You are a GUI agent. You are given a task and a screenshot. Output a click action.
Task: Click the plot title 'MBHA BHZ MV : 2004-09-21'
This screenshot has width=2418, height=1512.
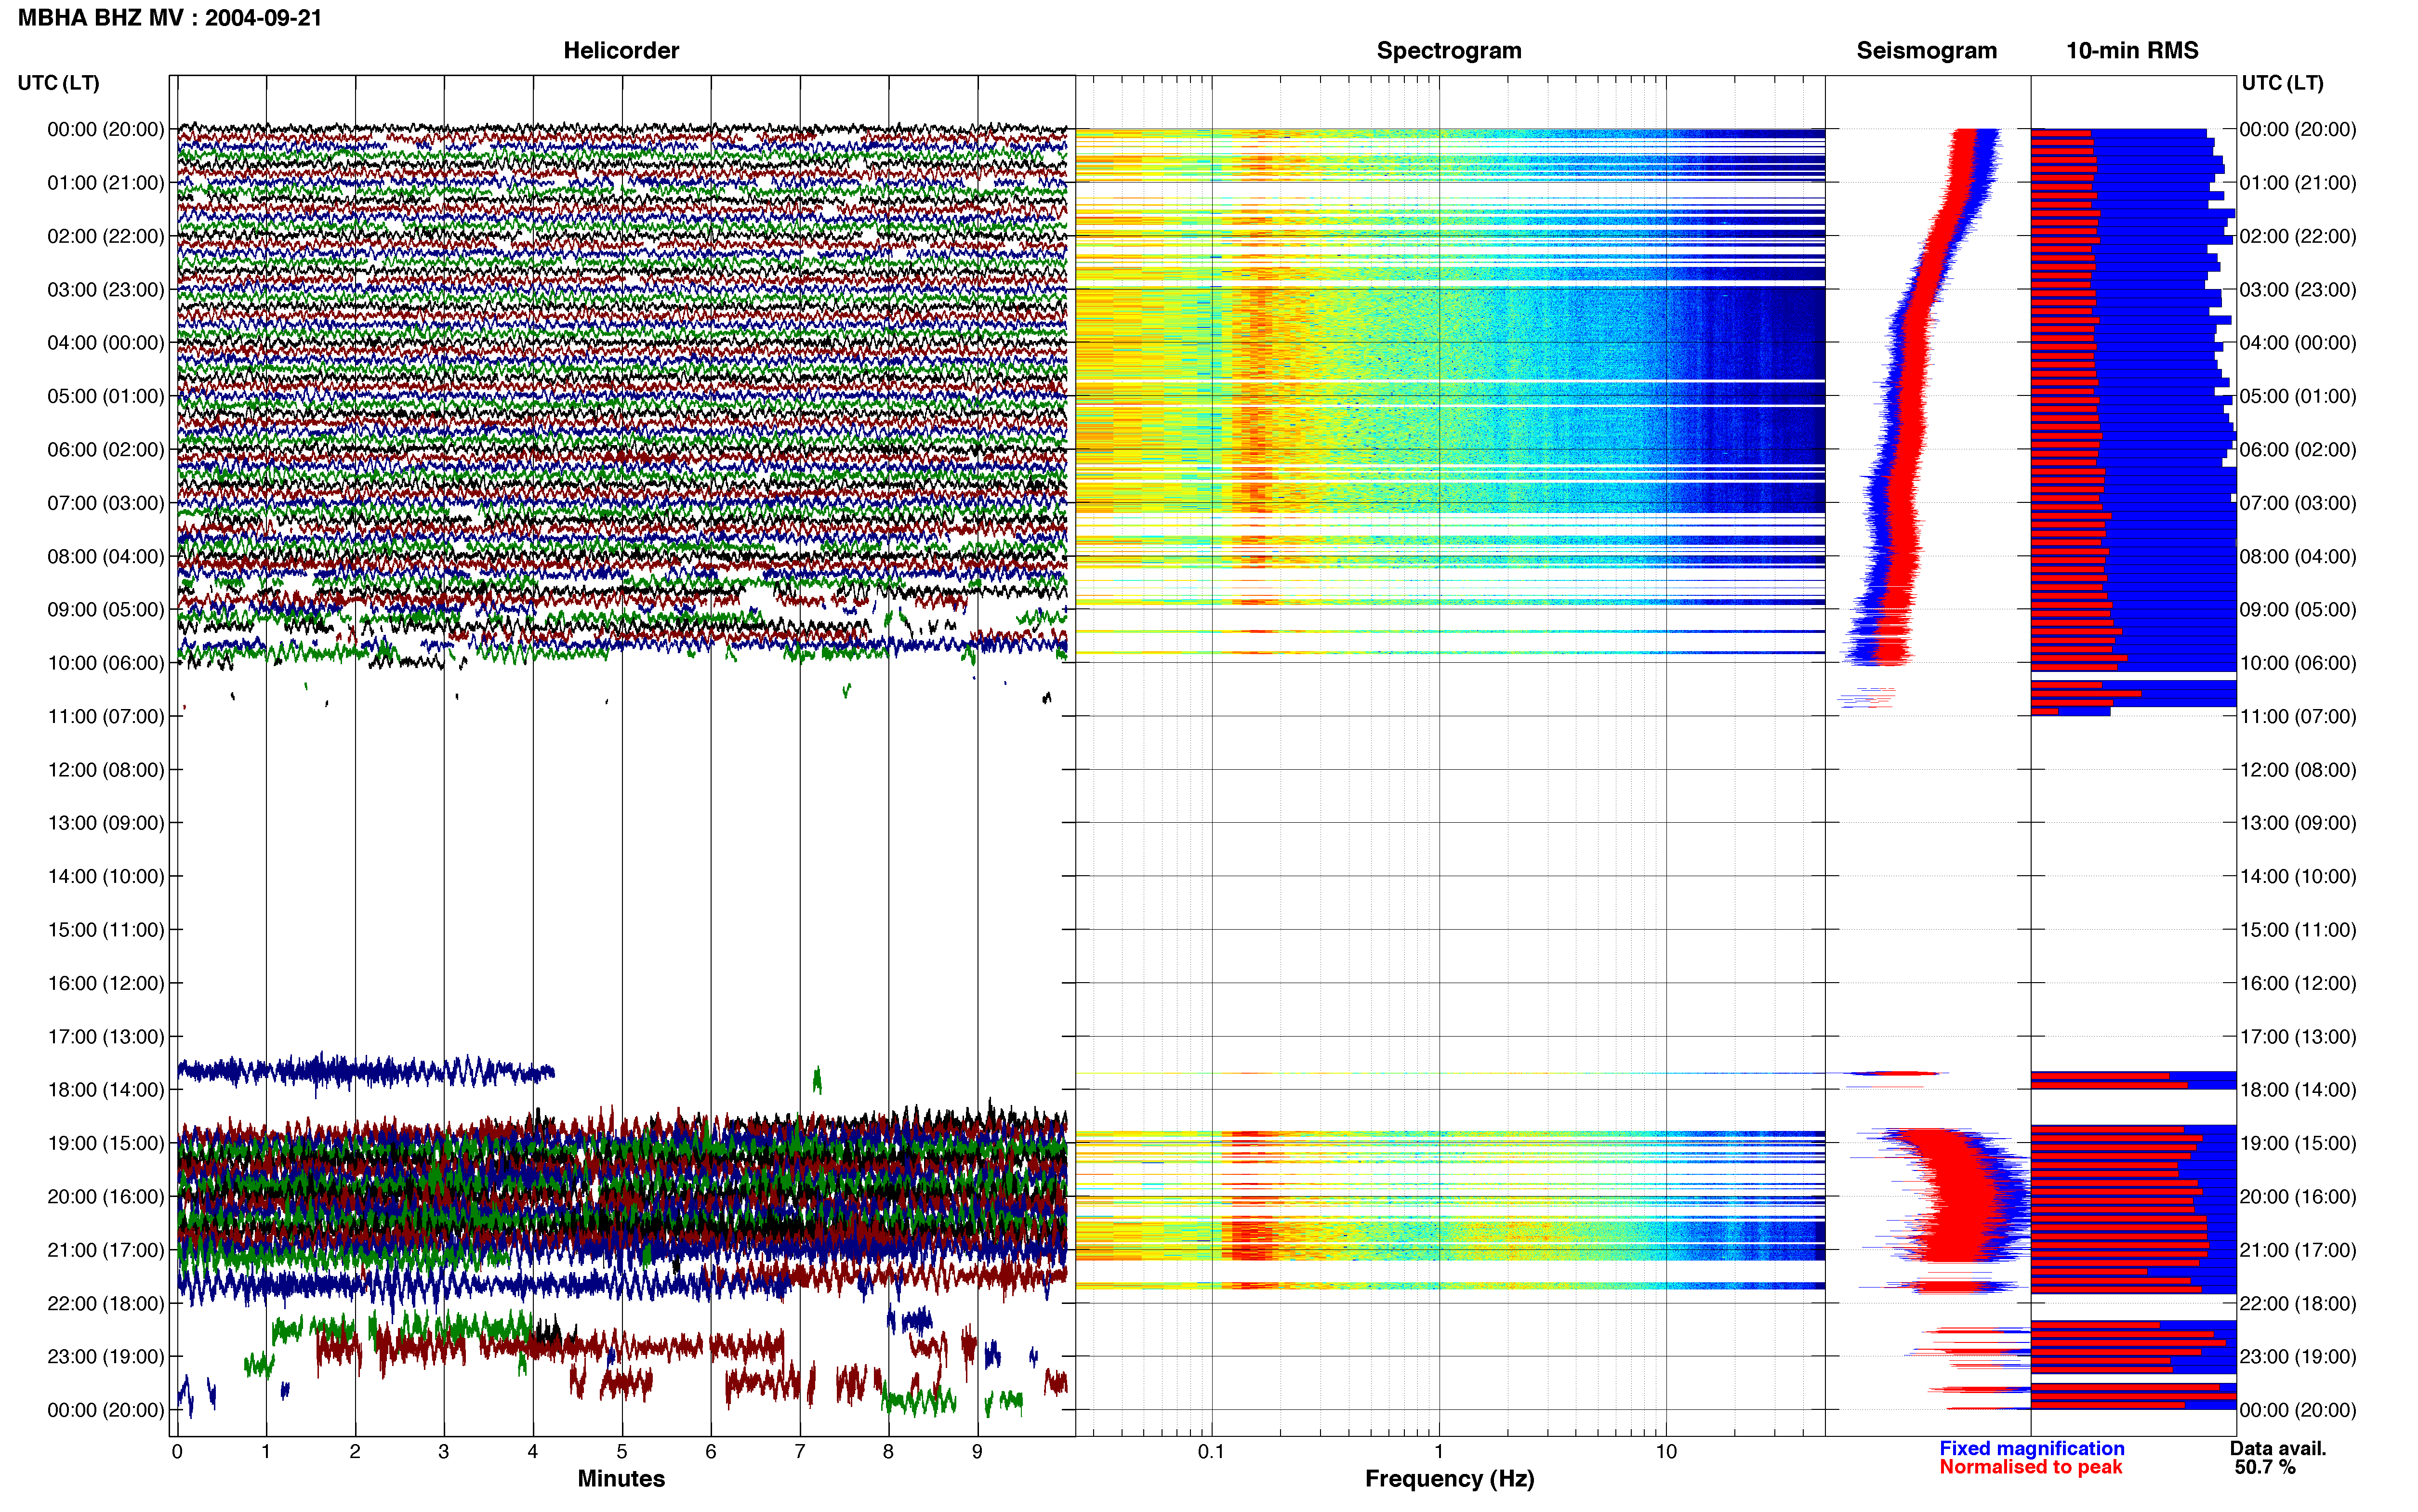[170, 18]
